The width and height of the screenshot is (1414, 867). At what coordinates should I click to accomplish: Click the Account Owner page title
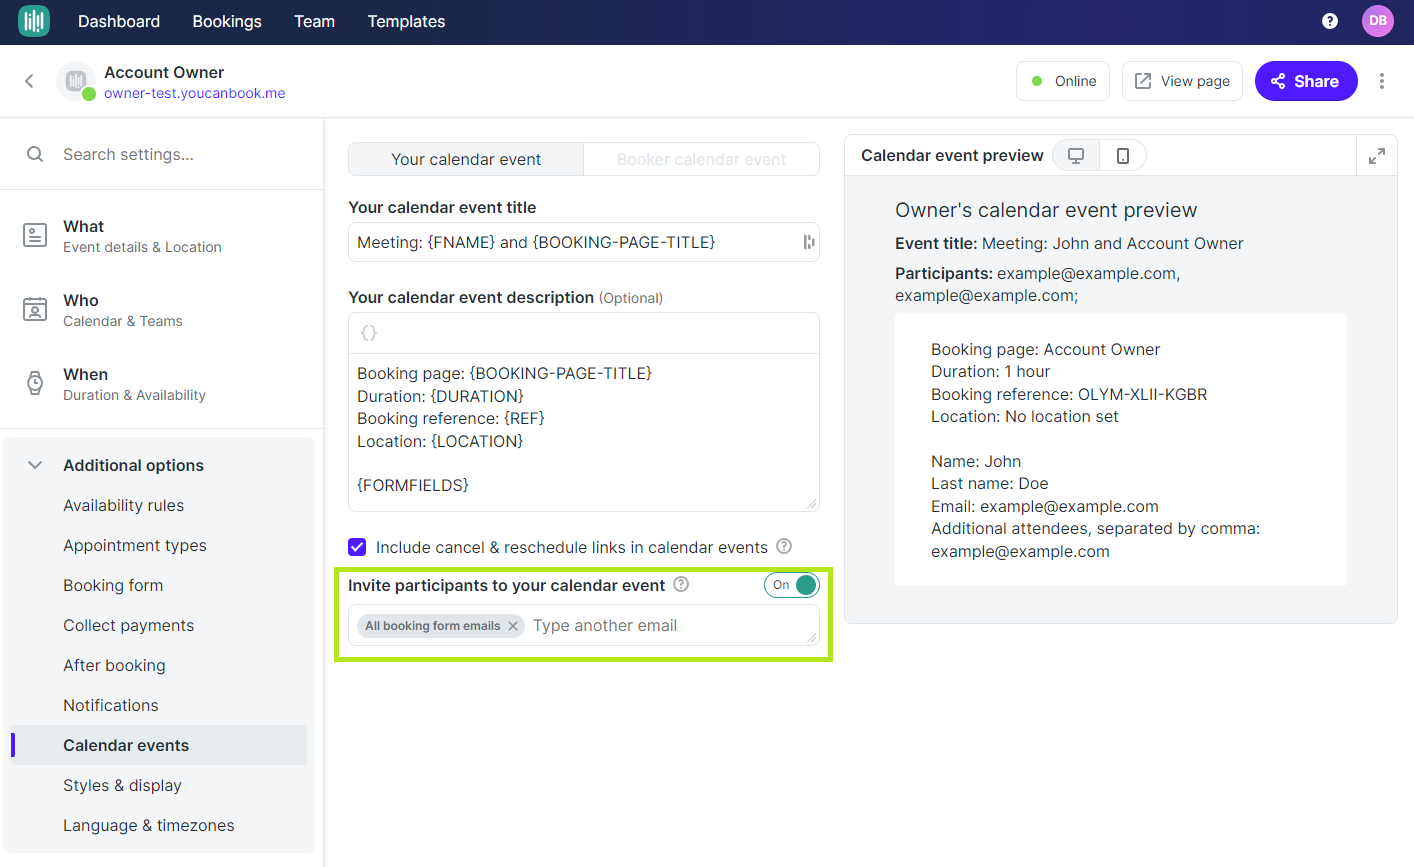coord(164,72)
